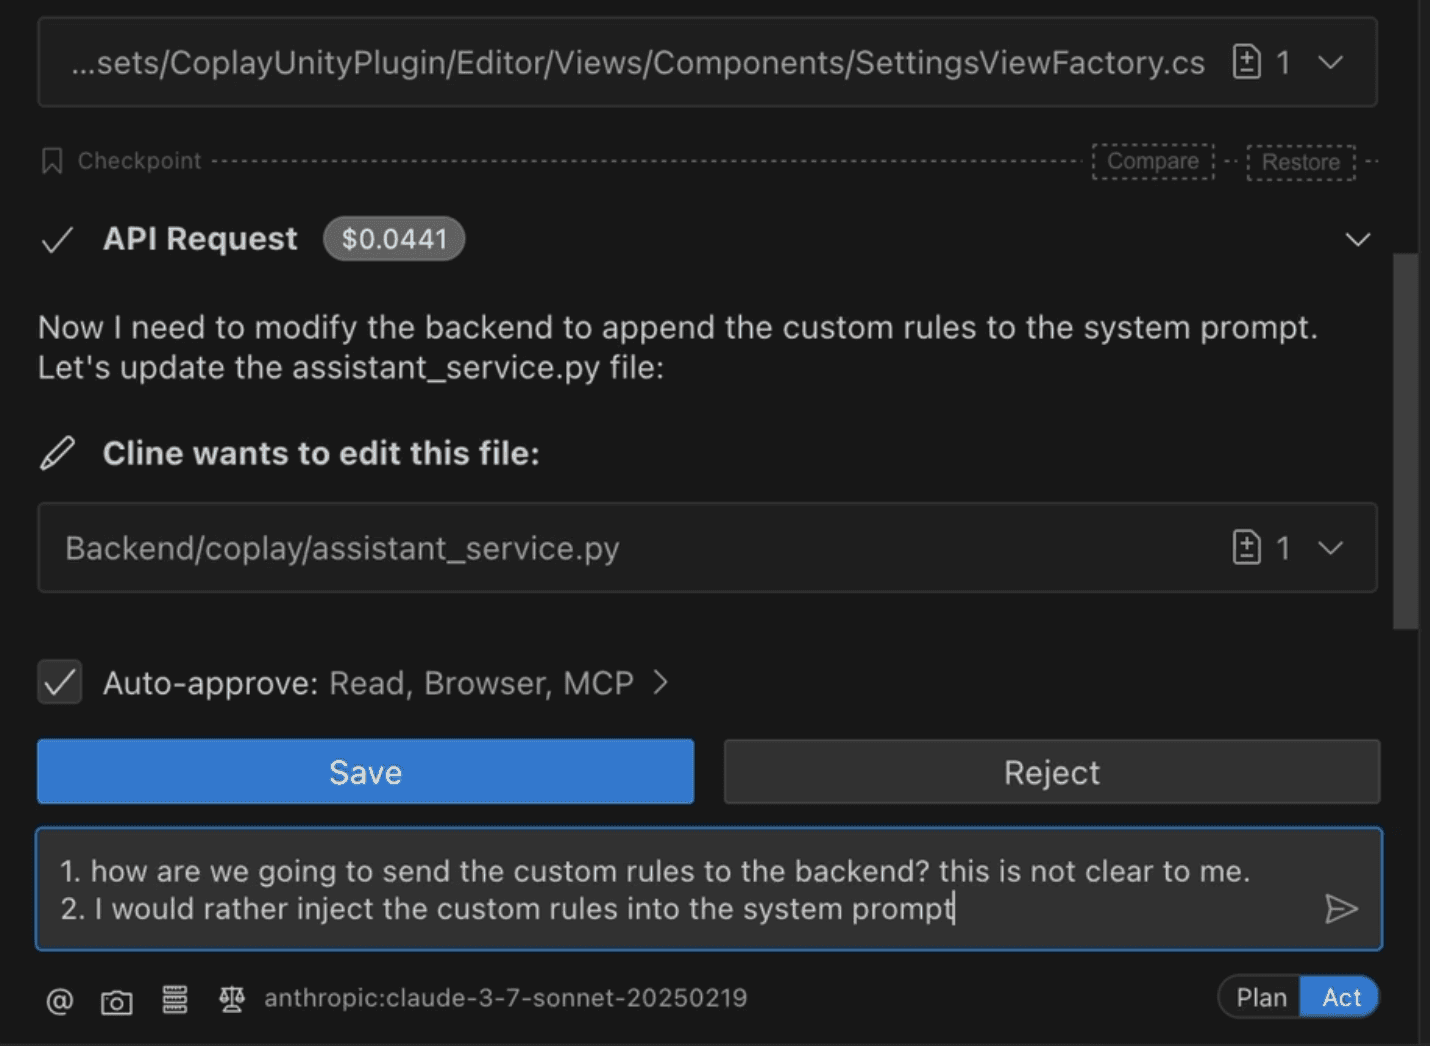1430x1046 pixels.
Task: Expand the SettingsViewFactory.cs file entry
Action: click(1330, 62)
